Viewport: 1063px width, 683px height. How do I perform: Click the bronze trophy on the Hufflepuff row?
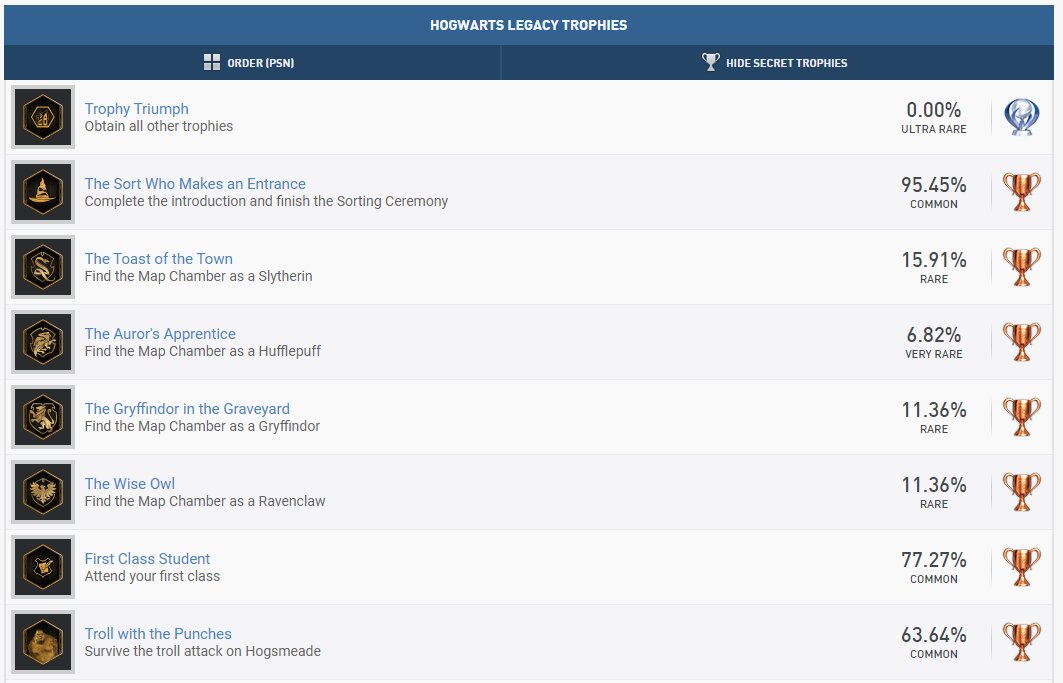click(x=1021, y=342)
